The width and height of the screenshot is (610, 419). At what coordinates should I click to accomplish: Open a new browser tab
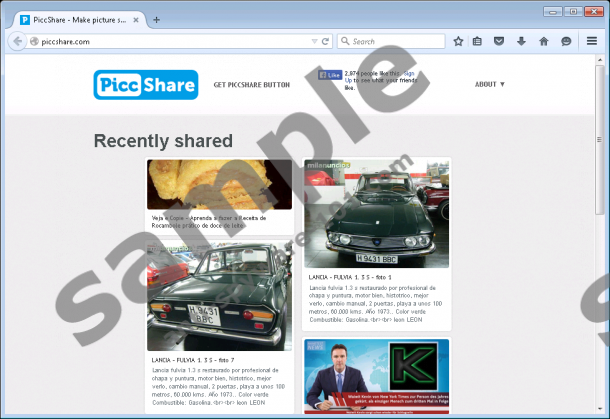pyautogui.click(x=156, y=19)
